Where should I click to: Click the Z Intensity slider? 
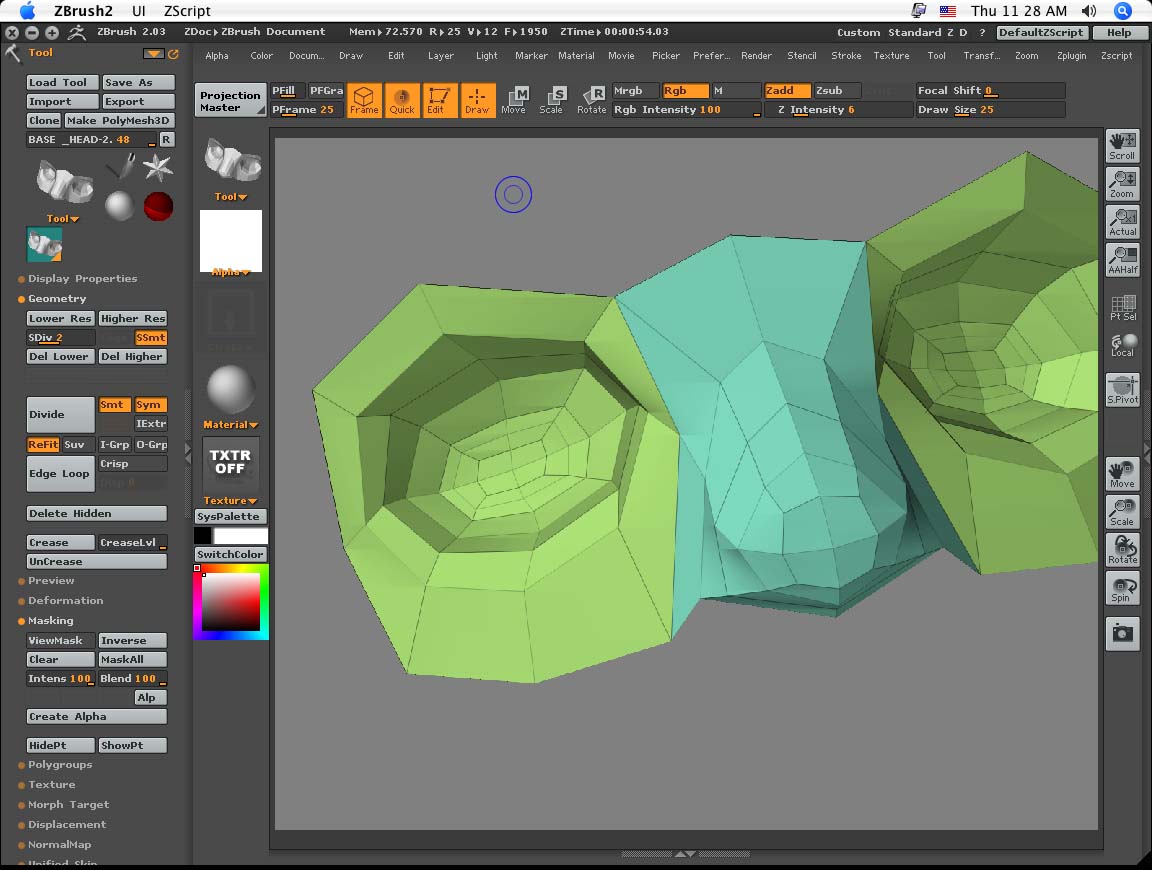coord(838,109)
